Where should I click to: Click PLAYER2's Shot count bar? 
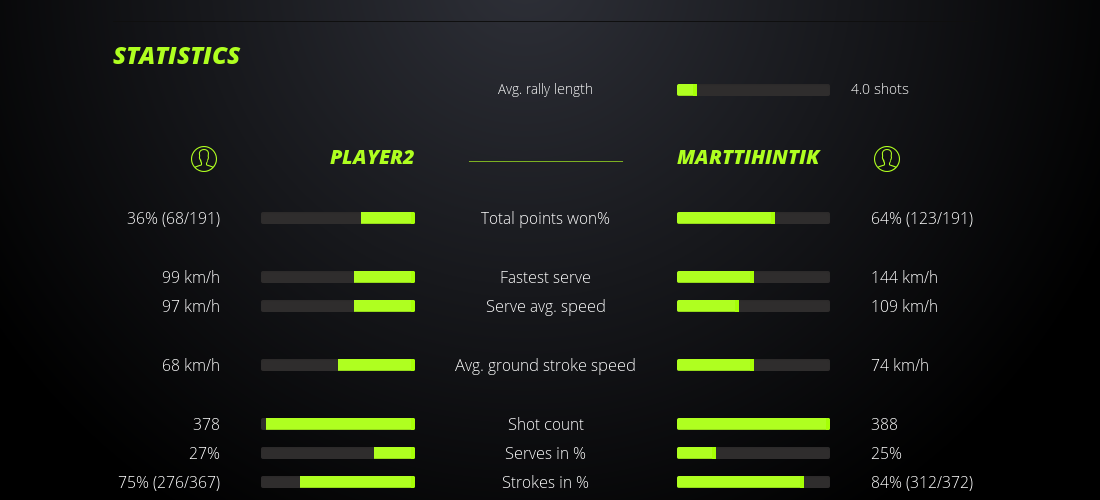tap(338, 424)
